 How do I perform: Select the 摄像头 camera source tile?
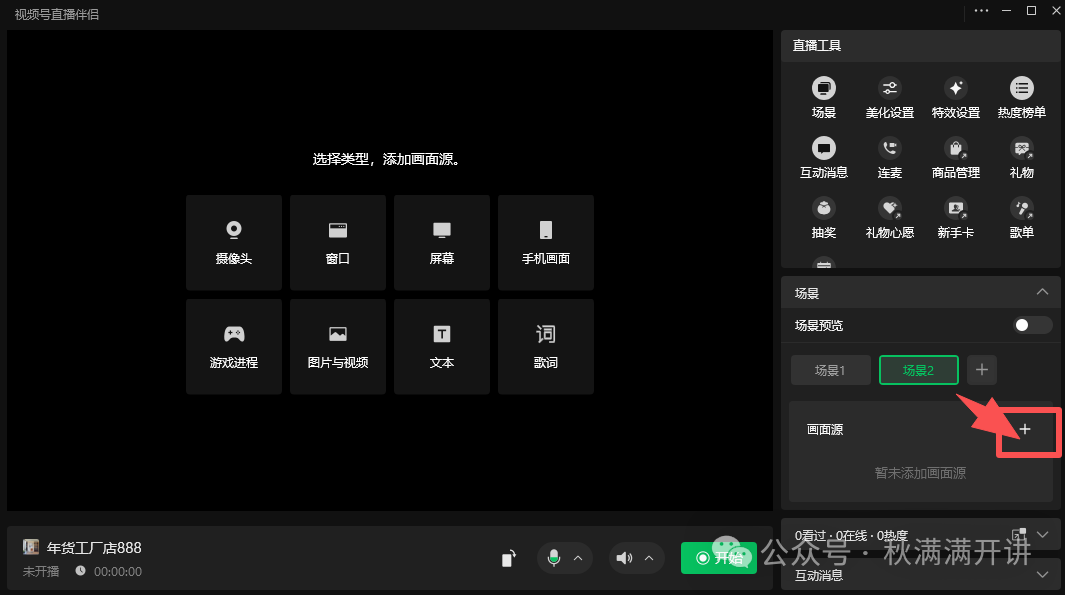(x=233, y=242)
